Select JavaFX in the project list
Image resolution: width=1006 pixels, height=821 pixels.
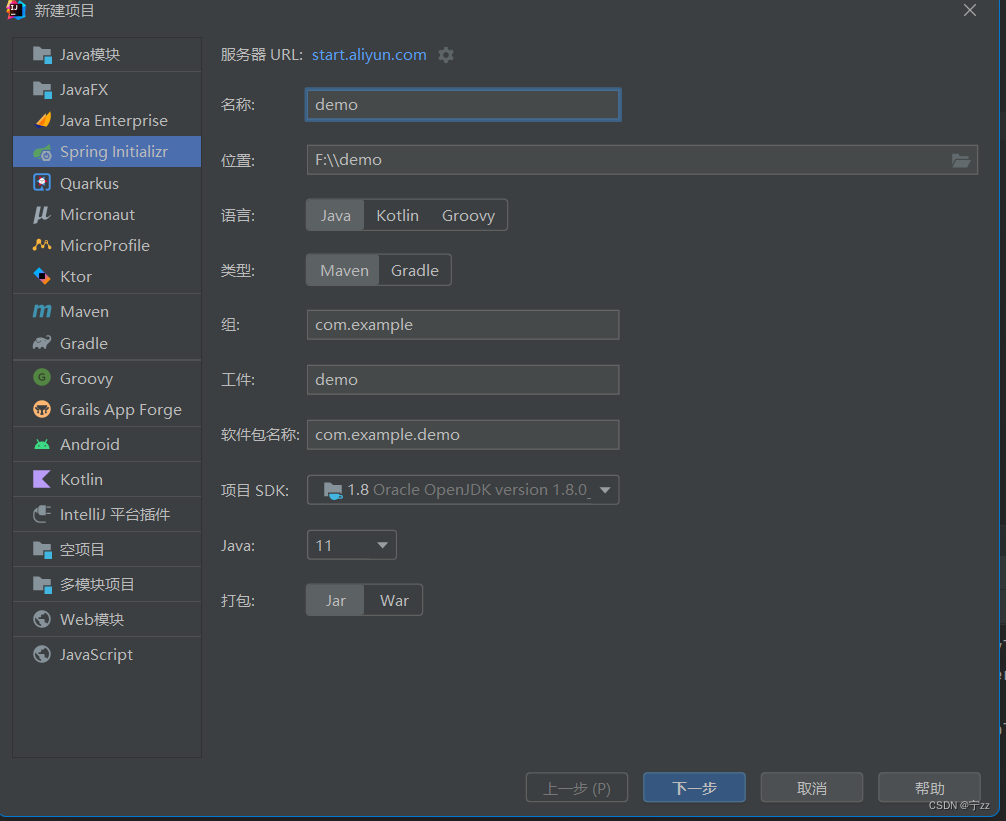[x=107, y=90]
